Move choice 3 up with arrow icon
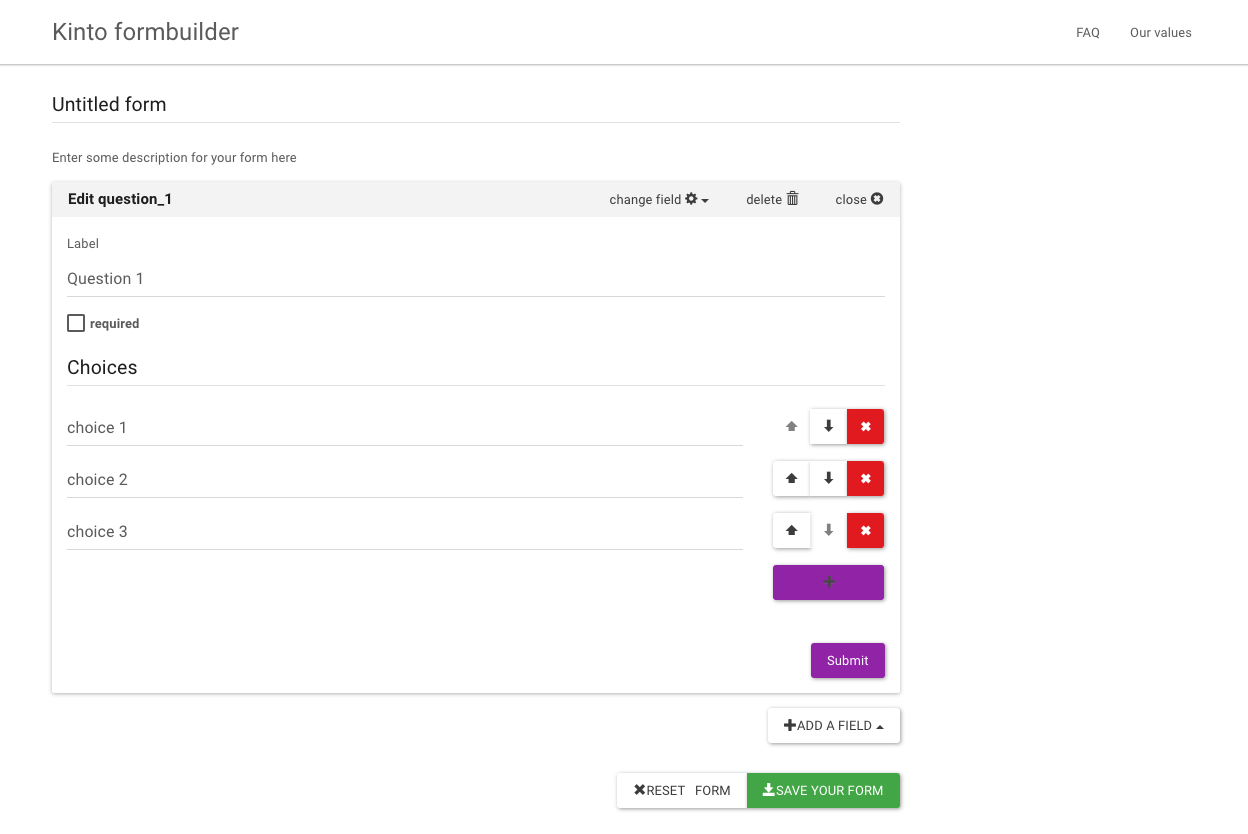The width and height of the screenshot is (1248, 834). pos(791,530)
